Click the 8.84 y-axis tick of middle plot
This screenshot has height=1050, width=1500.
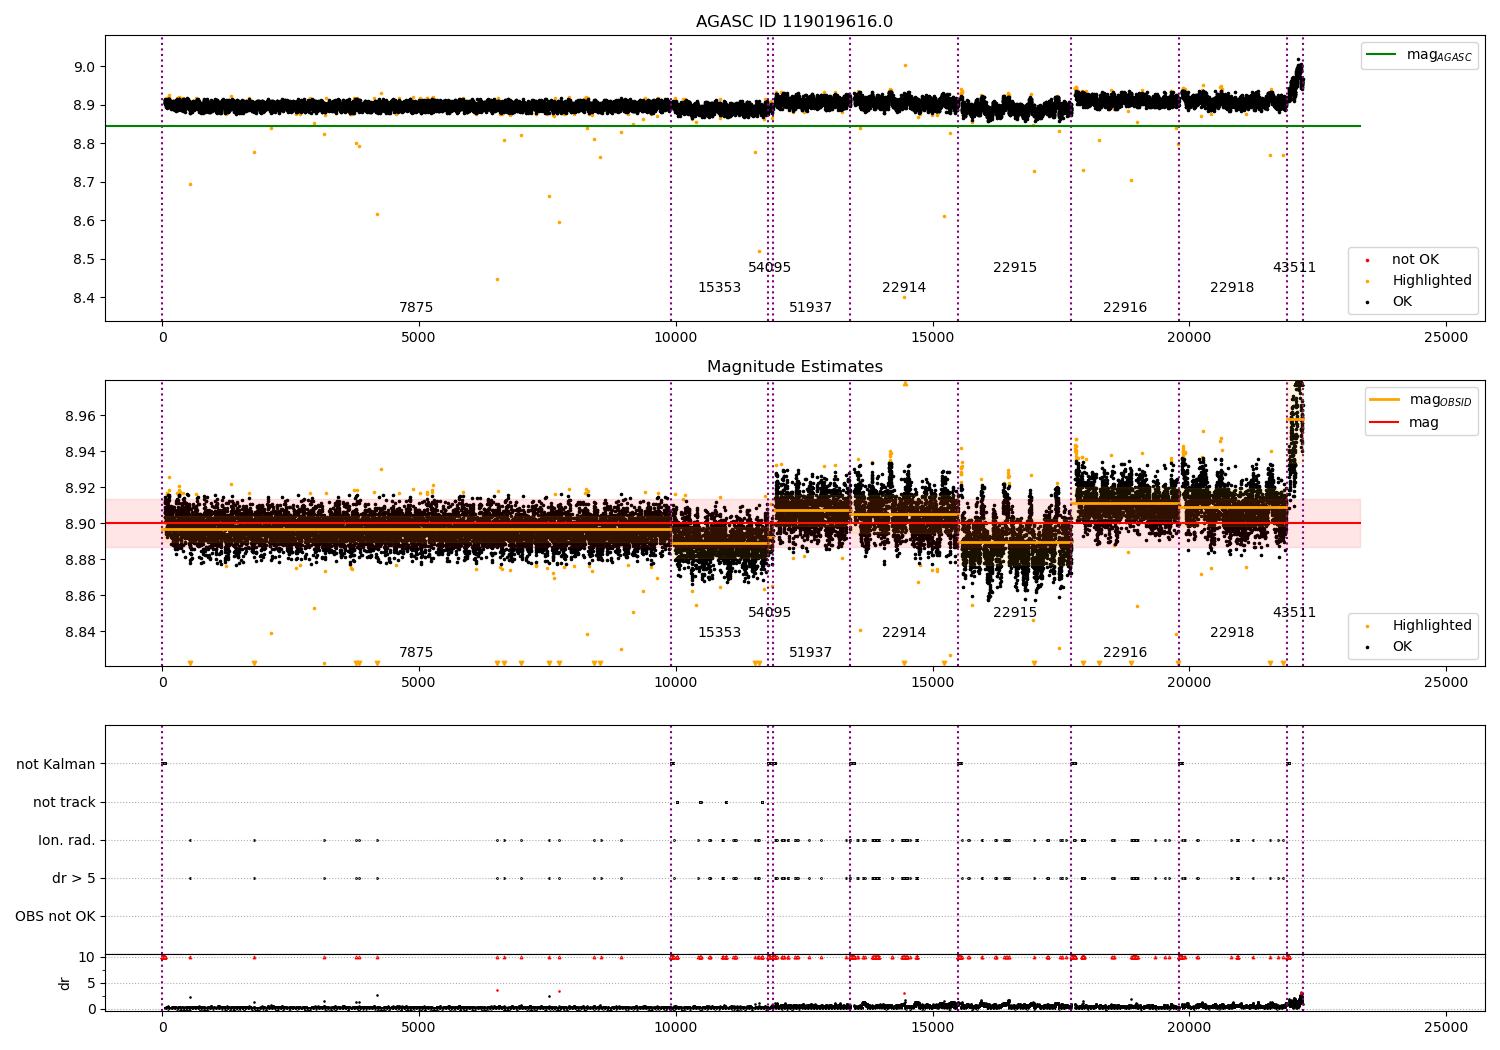(x=80, y=632)
